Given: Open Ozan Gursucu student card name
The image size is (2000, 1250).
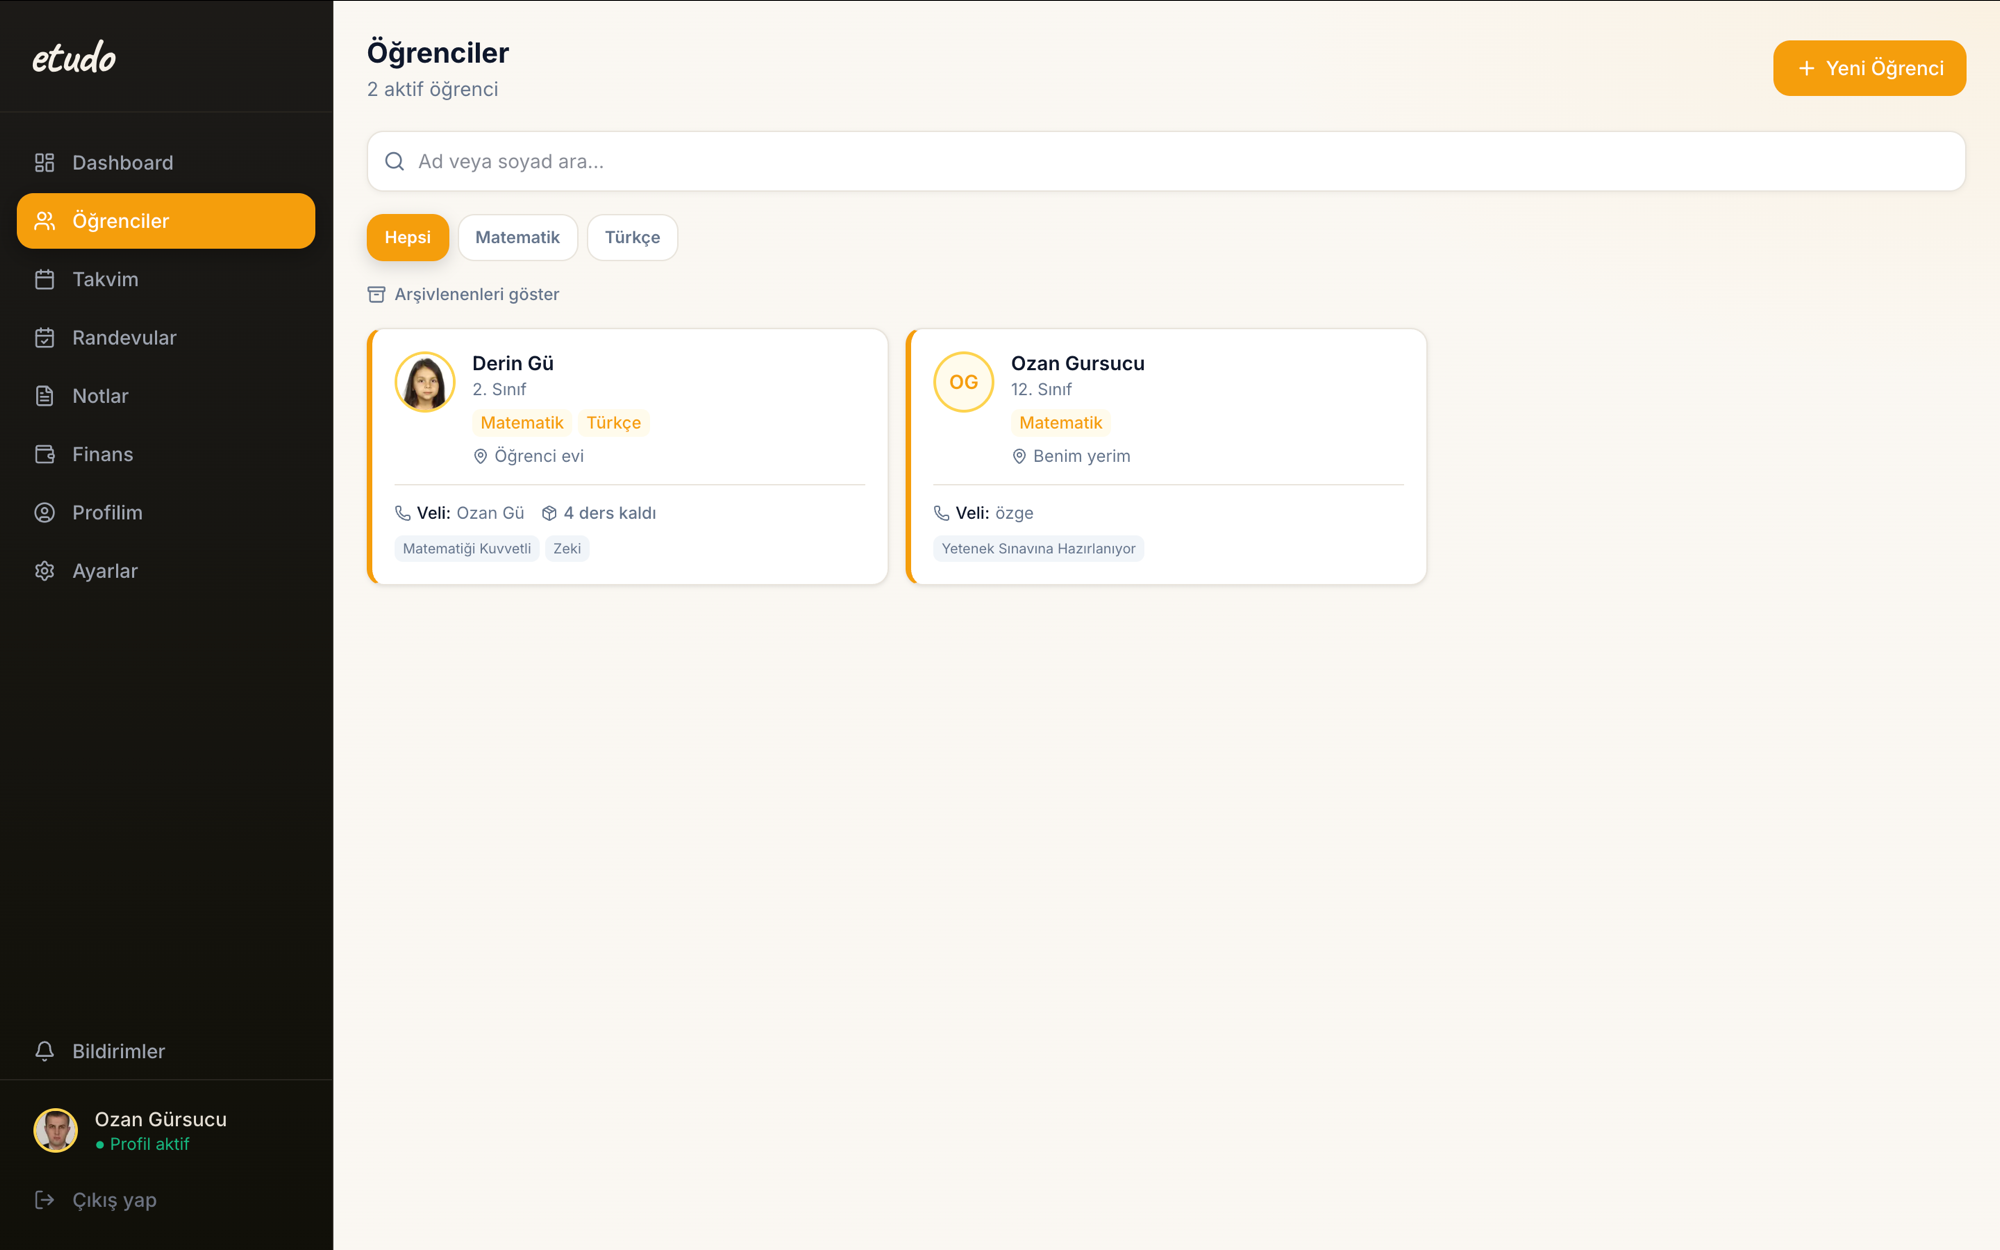Looking at the screenshot, I should click(1077, 363).
